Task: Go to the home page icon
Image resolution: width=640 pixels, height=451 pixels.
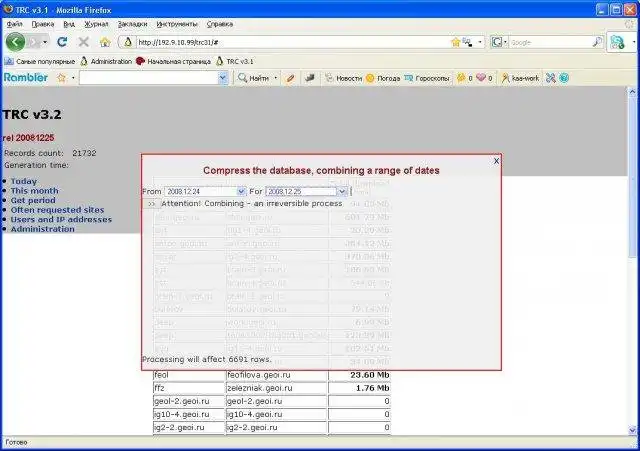Action: [x=105, y=42]
